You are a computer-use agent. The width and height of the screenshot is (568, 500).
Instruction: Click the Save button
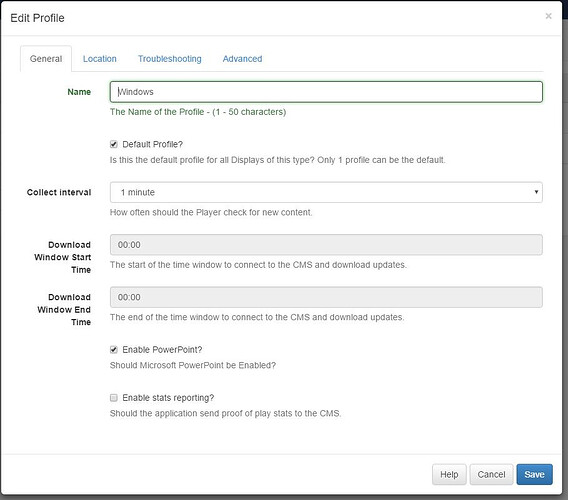point(534,474)
